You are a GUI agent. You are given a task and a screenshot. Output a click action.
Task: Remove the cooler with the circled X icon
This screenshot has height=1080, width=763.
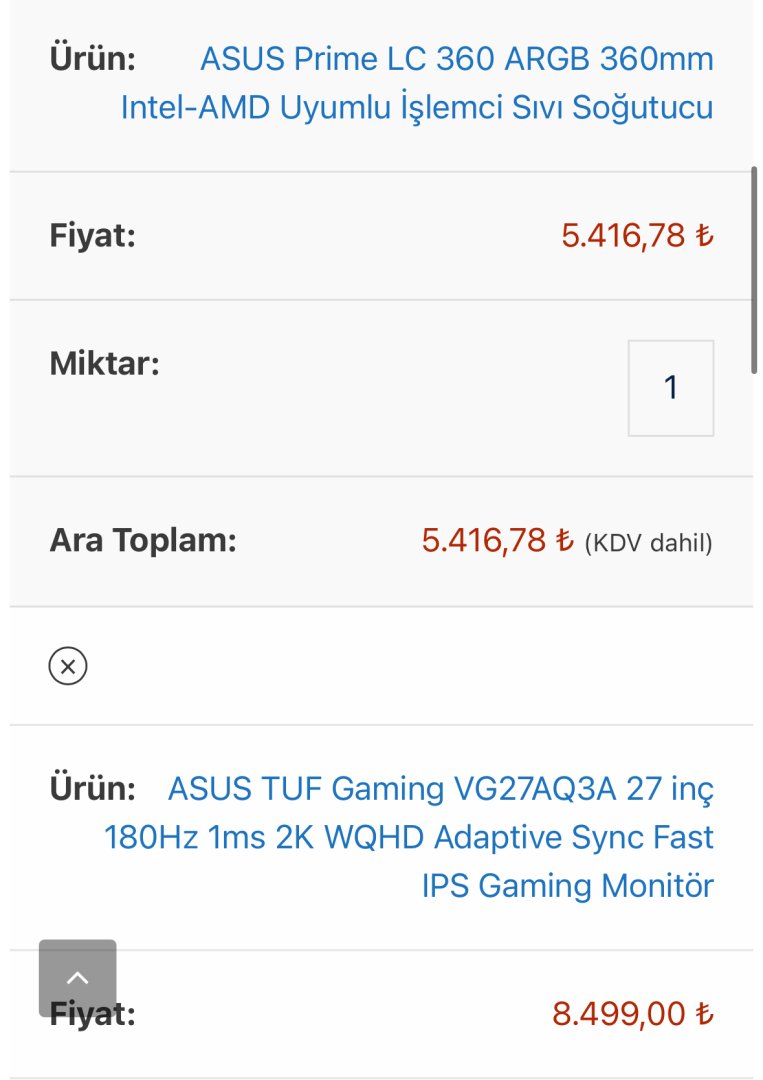coord(68,666)
